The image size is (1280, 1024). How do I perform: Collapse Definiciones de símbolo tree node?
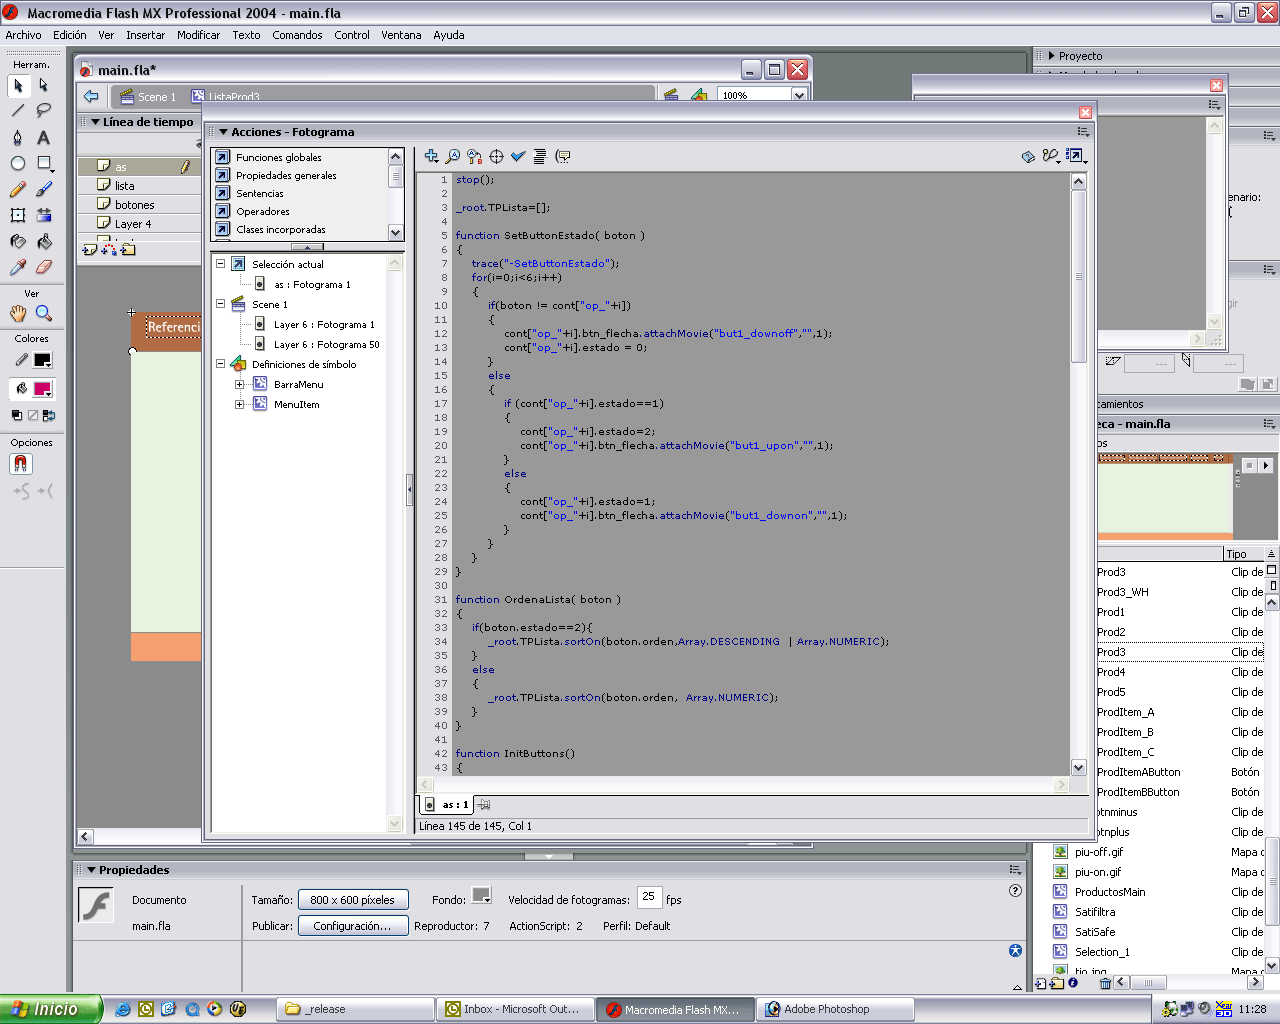point(220,364)
